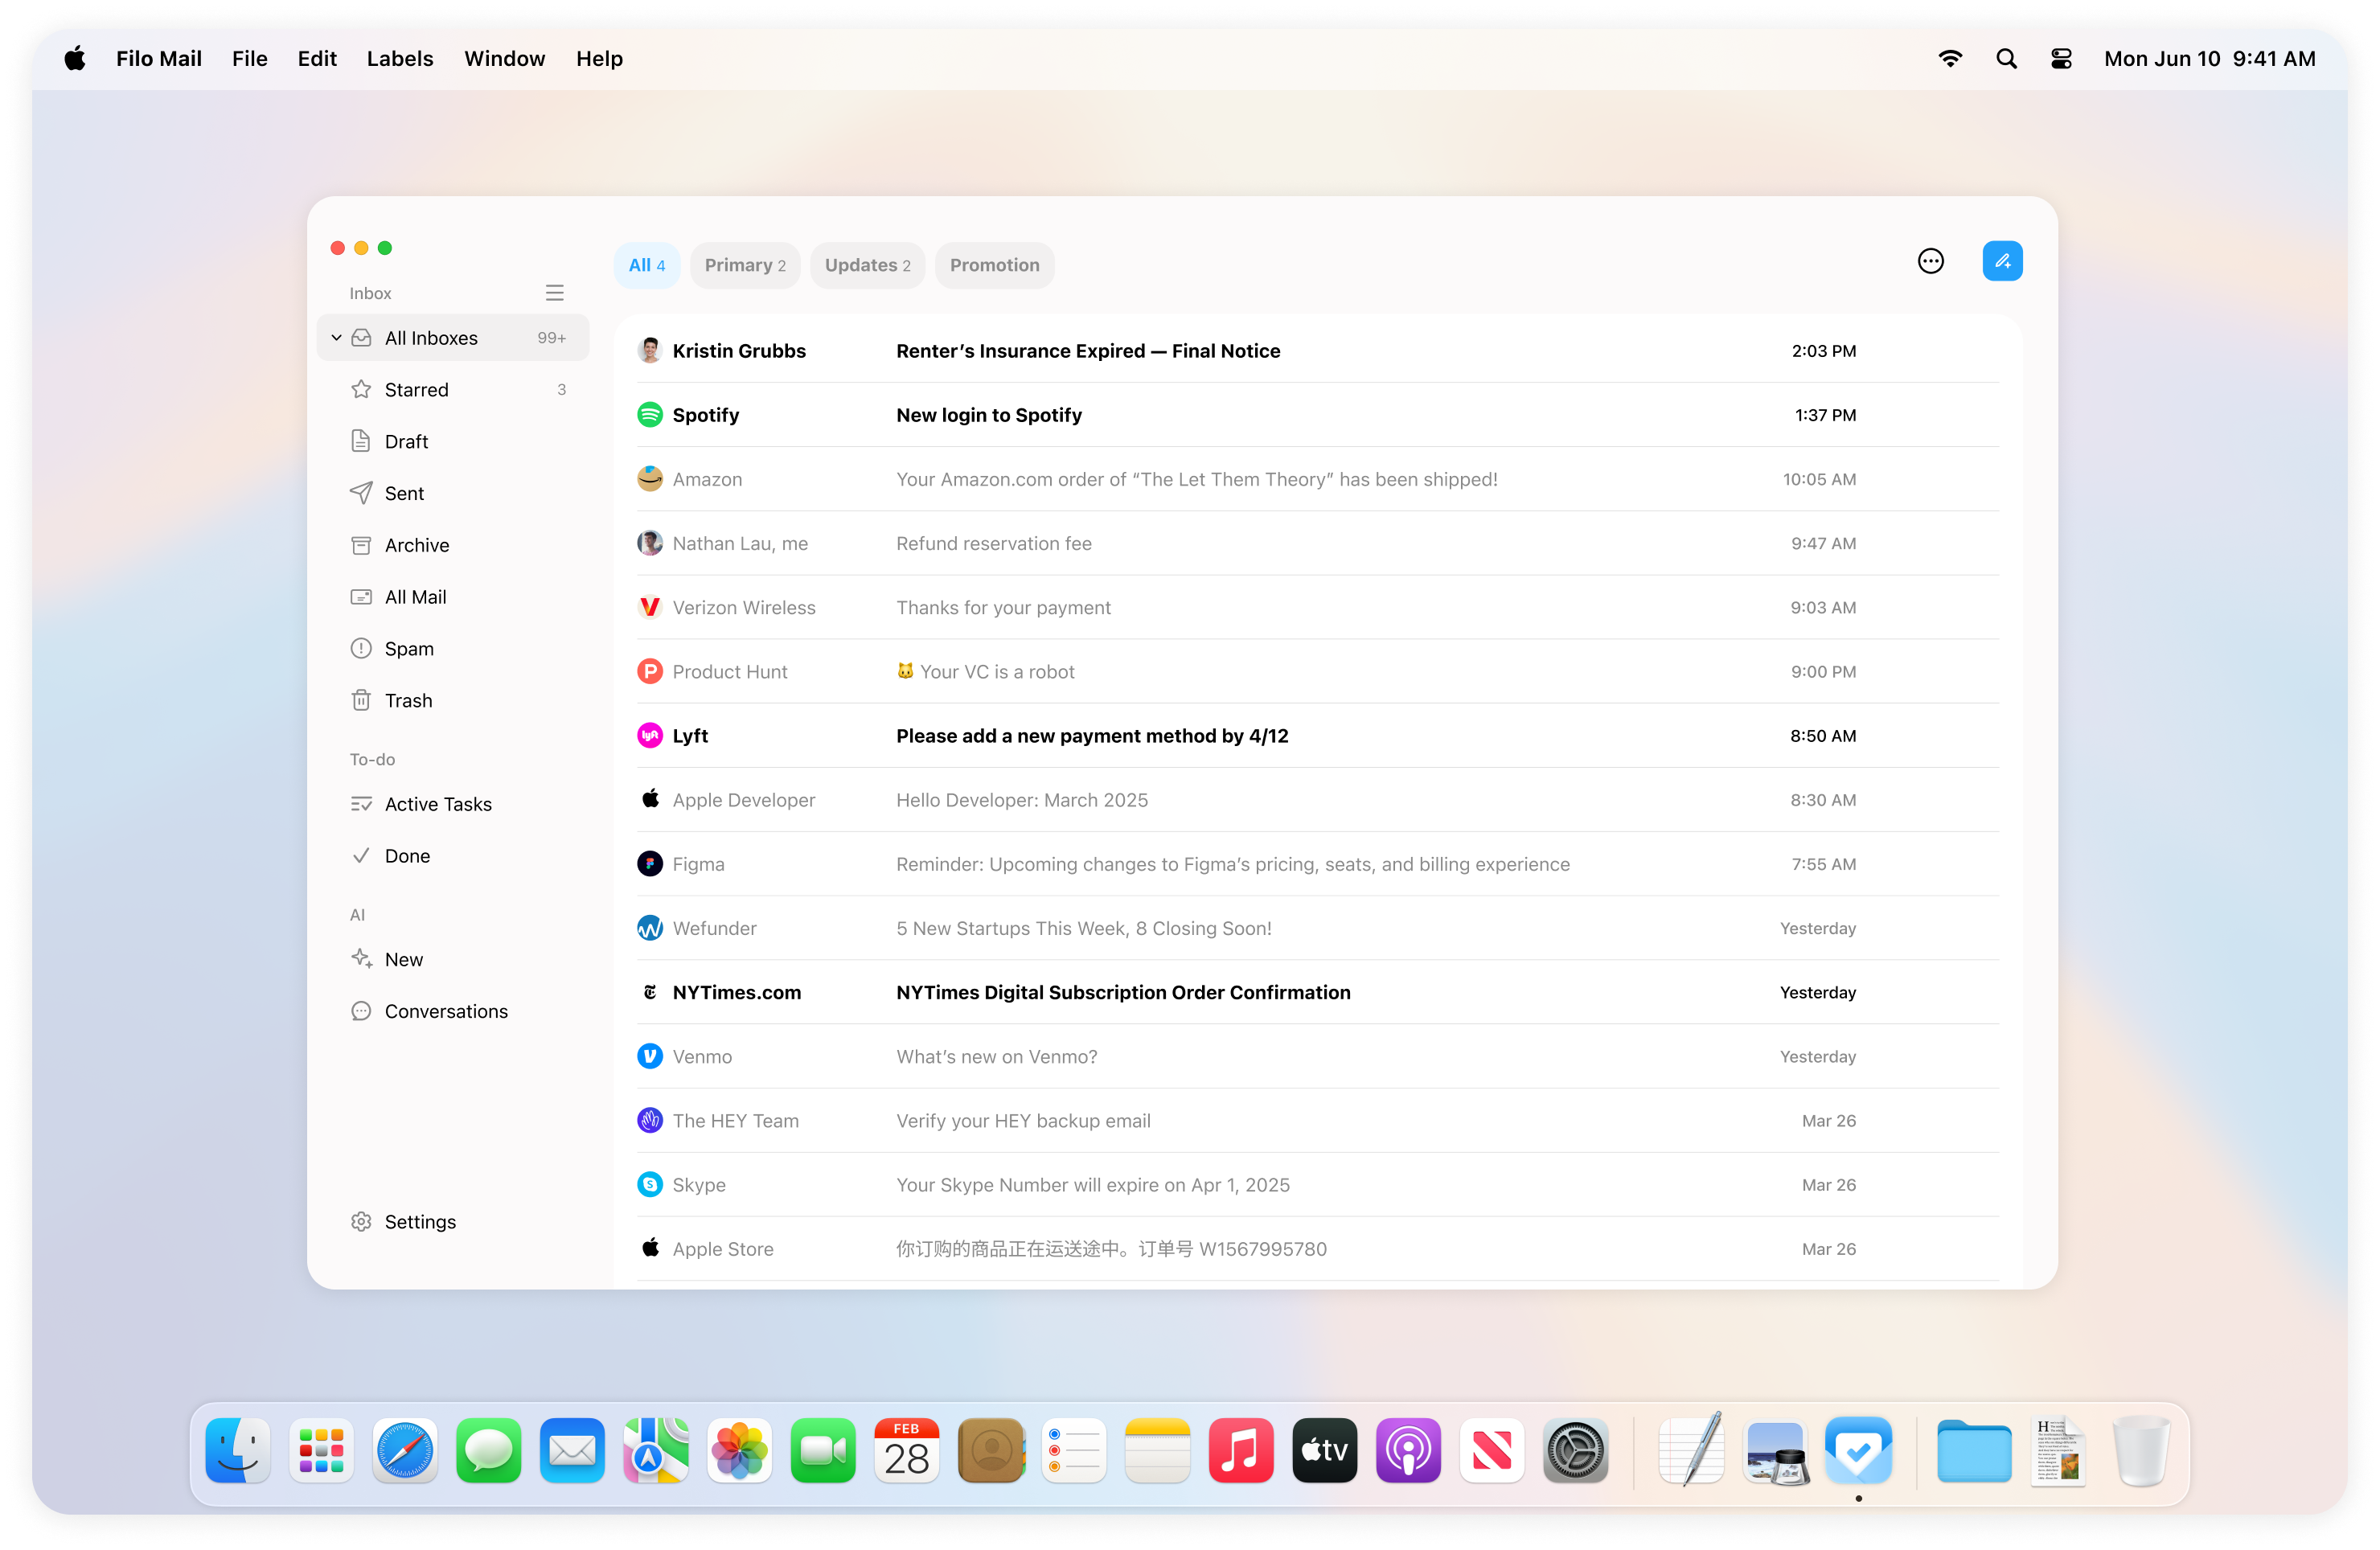Start a New AI chat

tap(403, 959)
